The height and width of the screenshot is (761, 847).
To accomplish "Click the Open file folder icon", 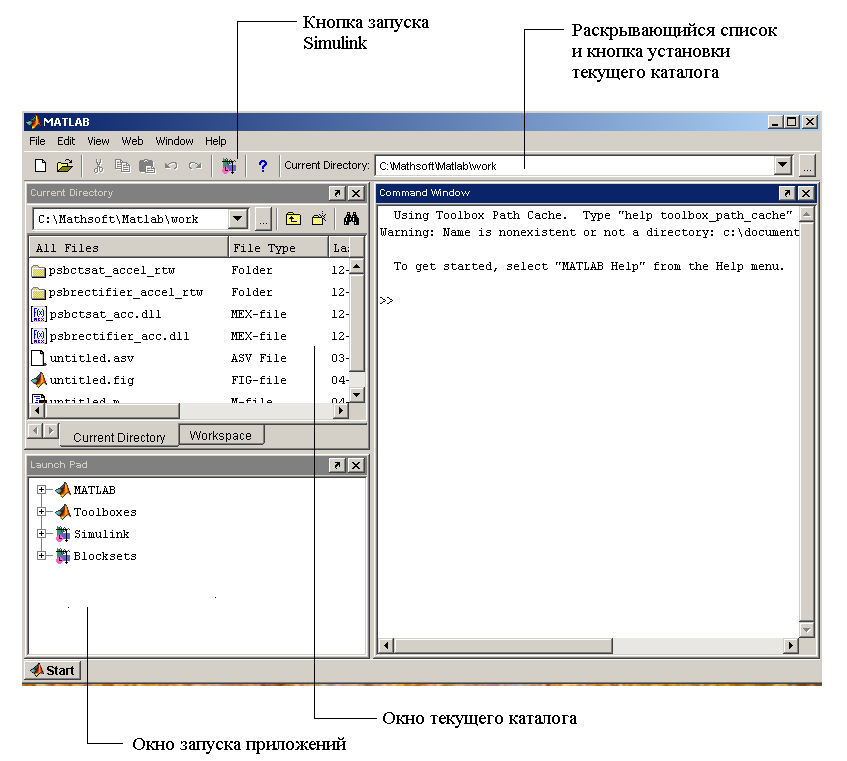I will 64,166.
